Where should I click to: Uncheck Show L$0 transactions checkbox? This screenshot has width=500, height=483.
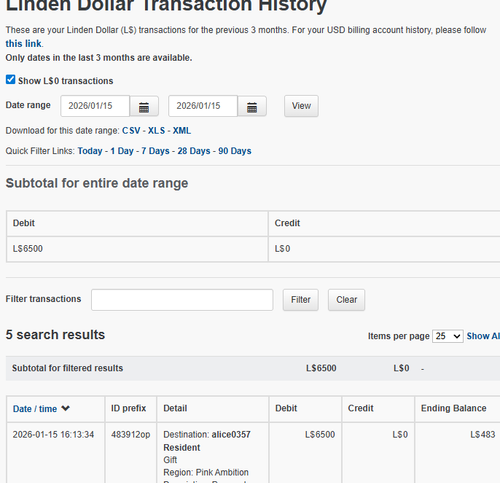click(x=10, y=80)
